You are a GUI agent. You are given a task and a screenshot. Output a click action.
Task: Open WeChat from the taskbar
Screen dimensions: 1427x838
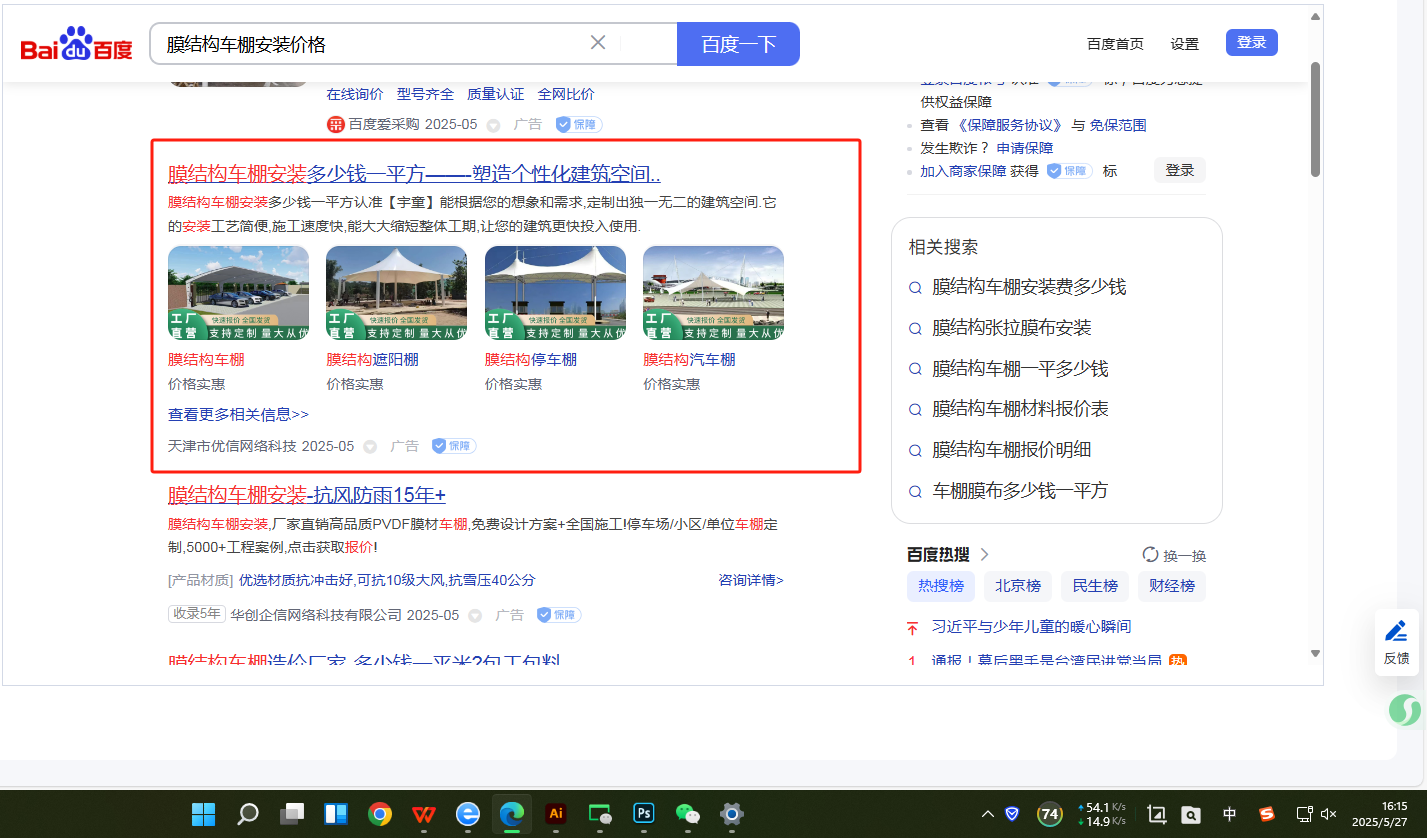pyautogui.click(x=688, y=814)
